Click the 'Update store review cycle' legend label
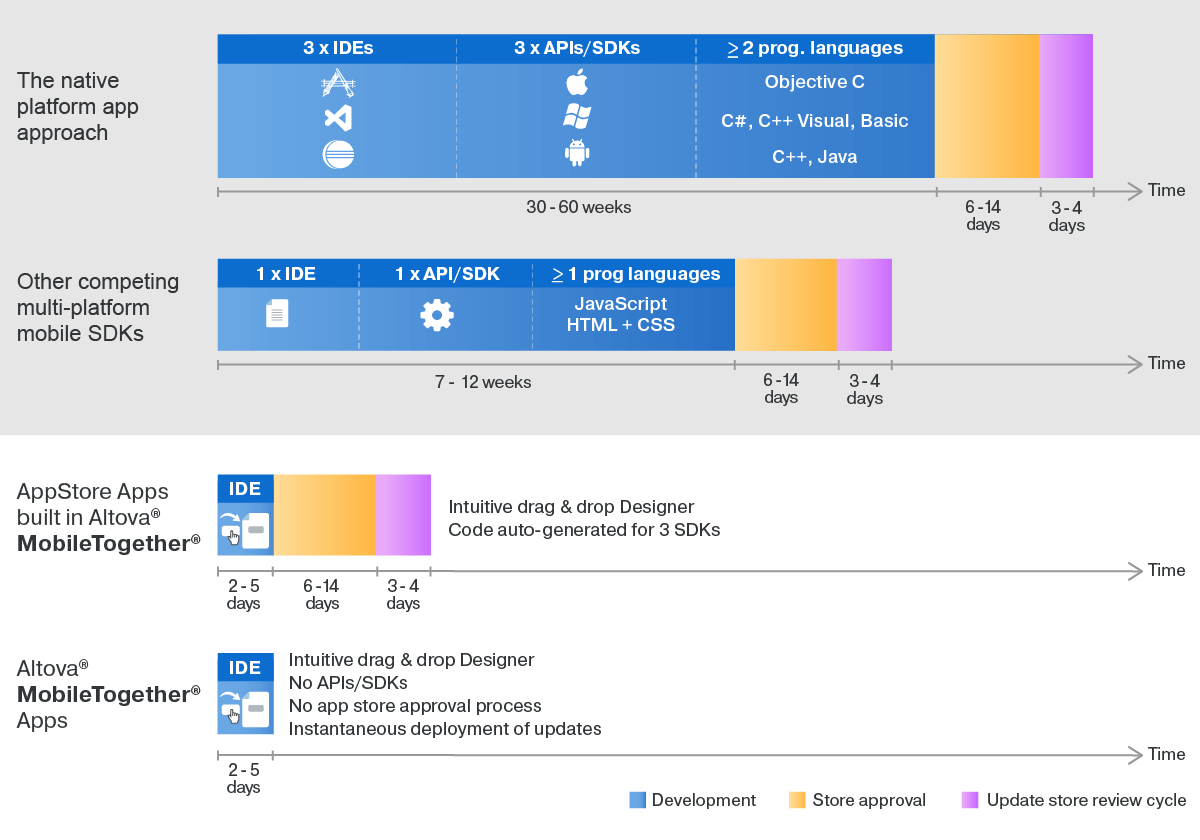 coord(1086,800)
